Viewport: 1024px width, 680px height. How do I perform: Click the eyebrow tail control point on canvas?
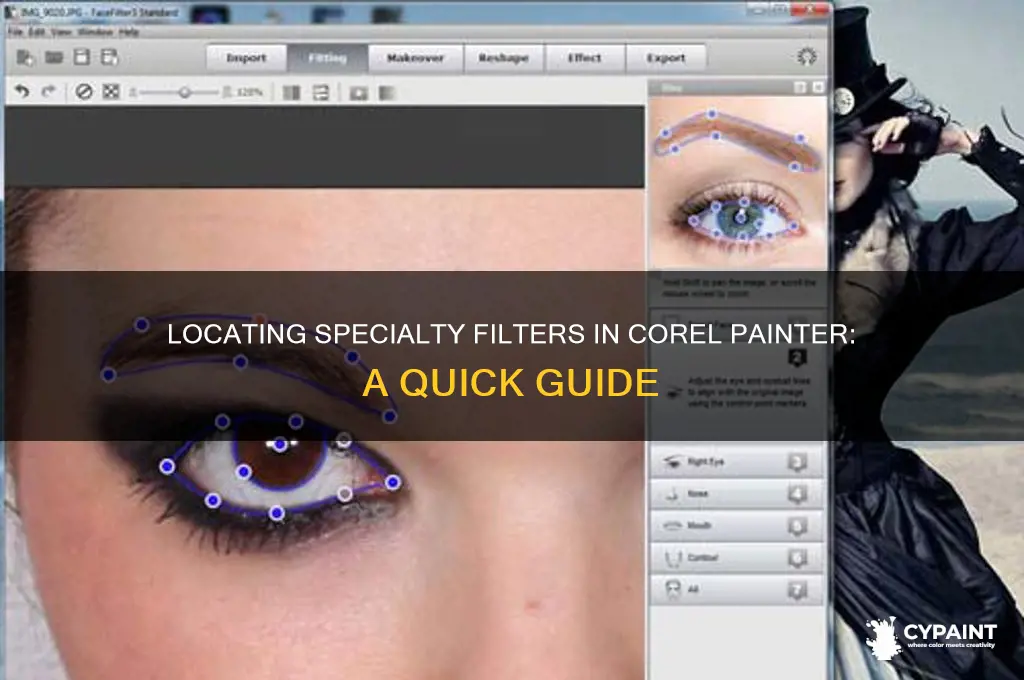(x=109, y=375)
